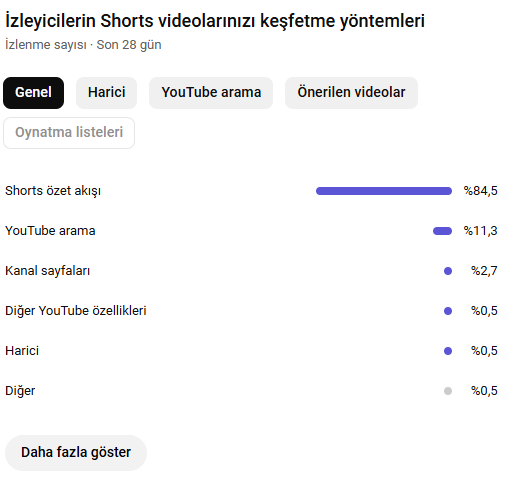Click the %11,3 percentage value
The image size is (529, 478).
480,231
